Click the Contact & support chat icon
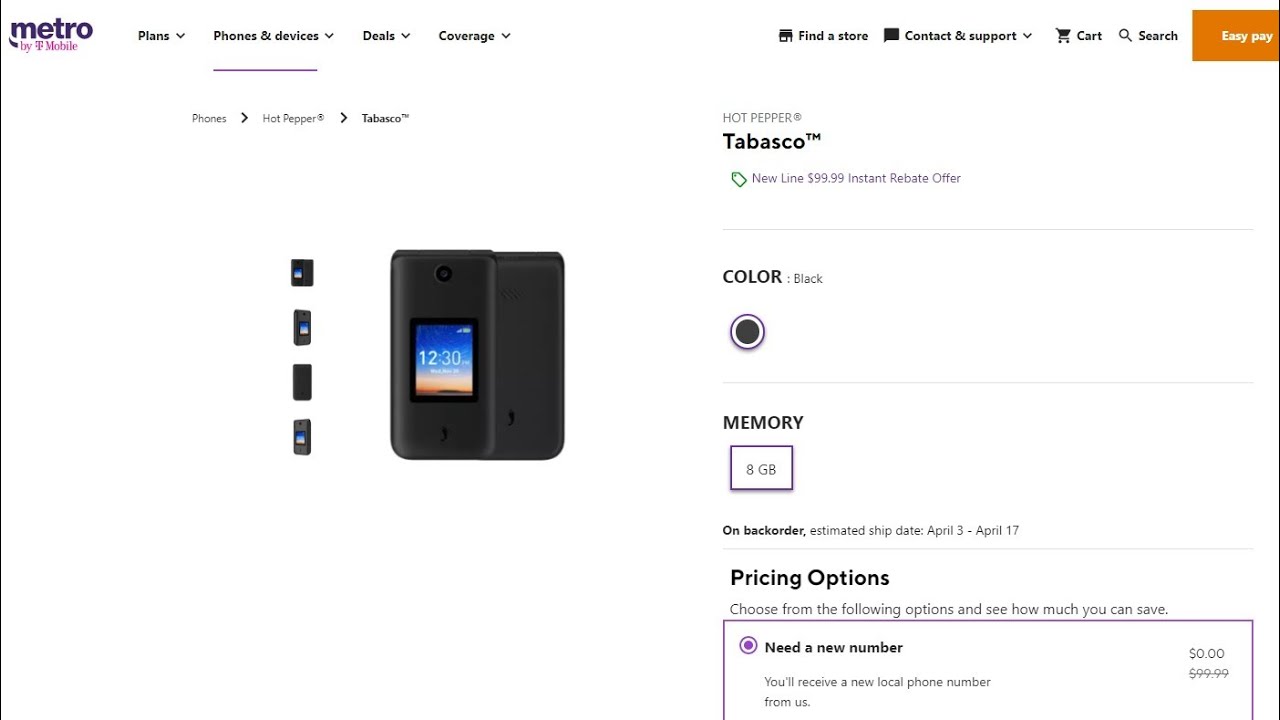Viewport: 1280px width, 720px height. [891, 36]
